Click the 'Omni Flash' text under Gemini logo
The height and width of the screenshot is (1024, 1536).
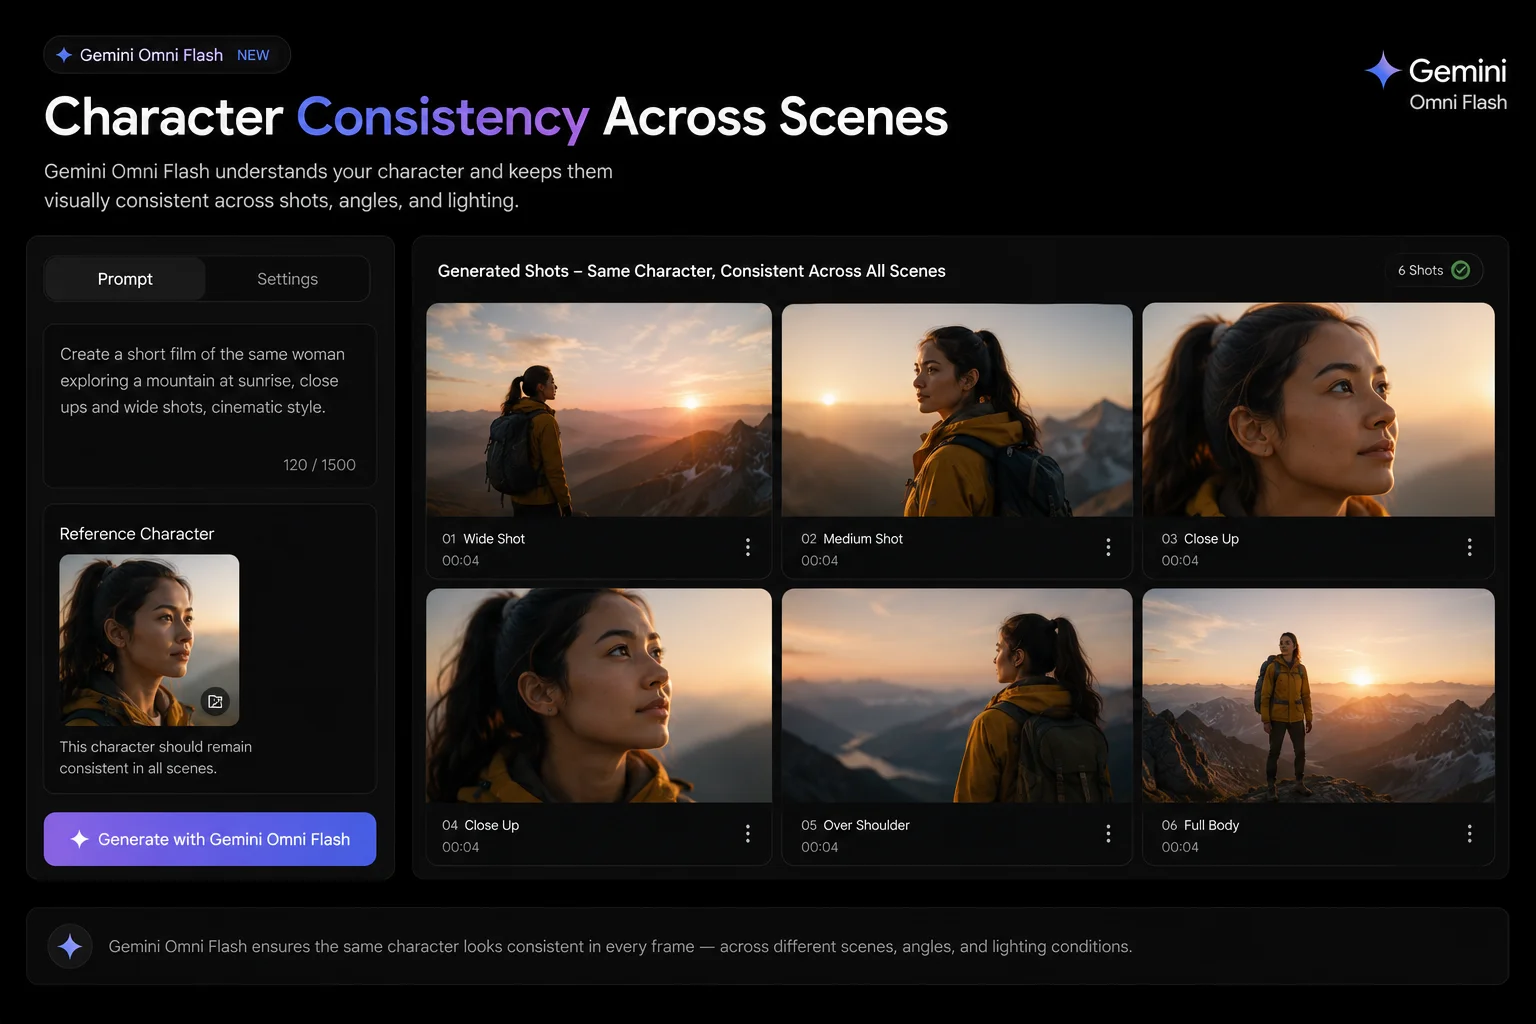tap(1458, 102)
